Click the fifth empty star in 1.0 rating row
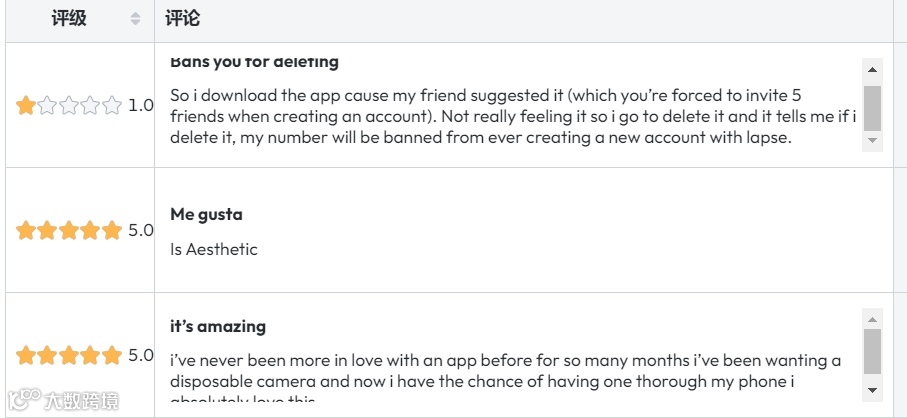Viewport: 907px width, 418px height. [112, 105]
